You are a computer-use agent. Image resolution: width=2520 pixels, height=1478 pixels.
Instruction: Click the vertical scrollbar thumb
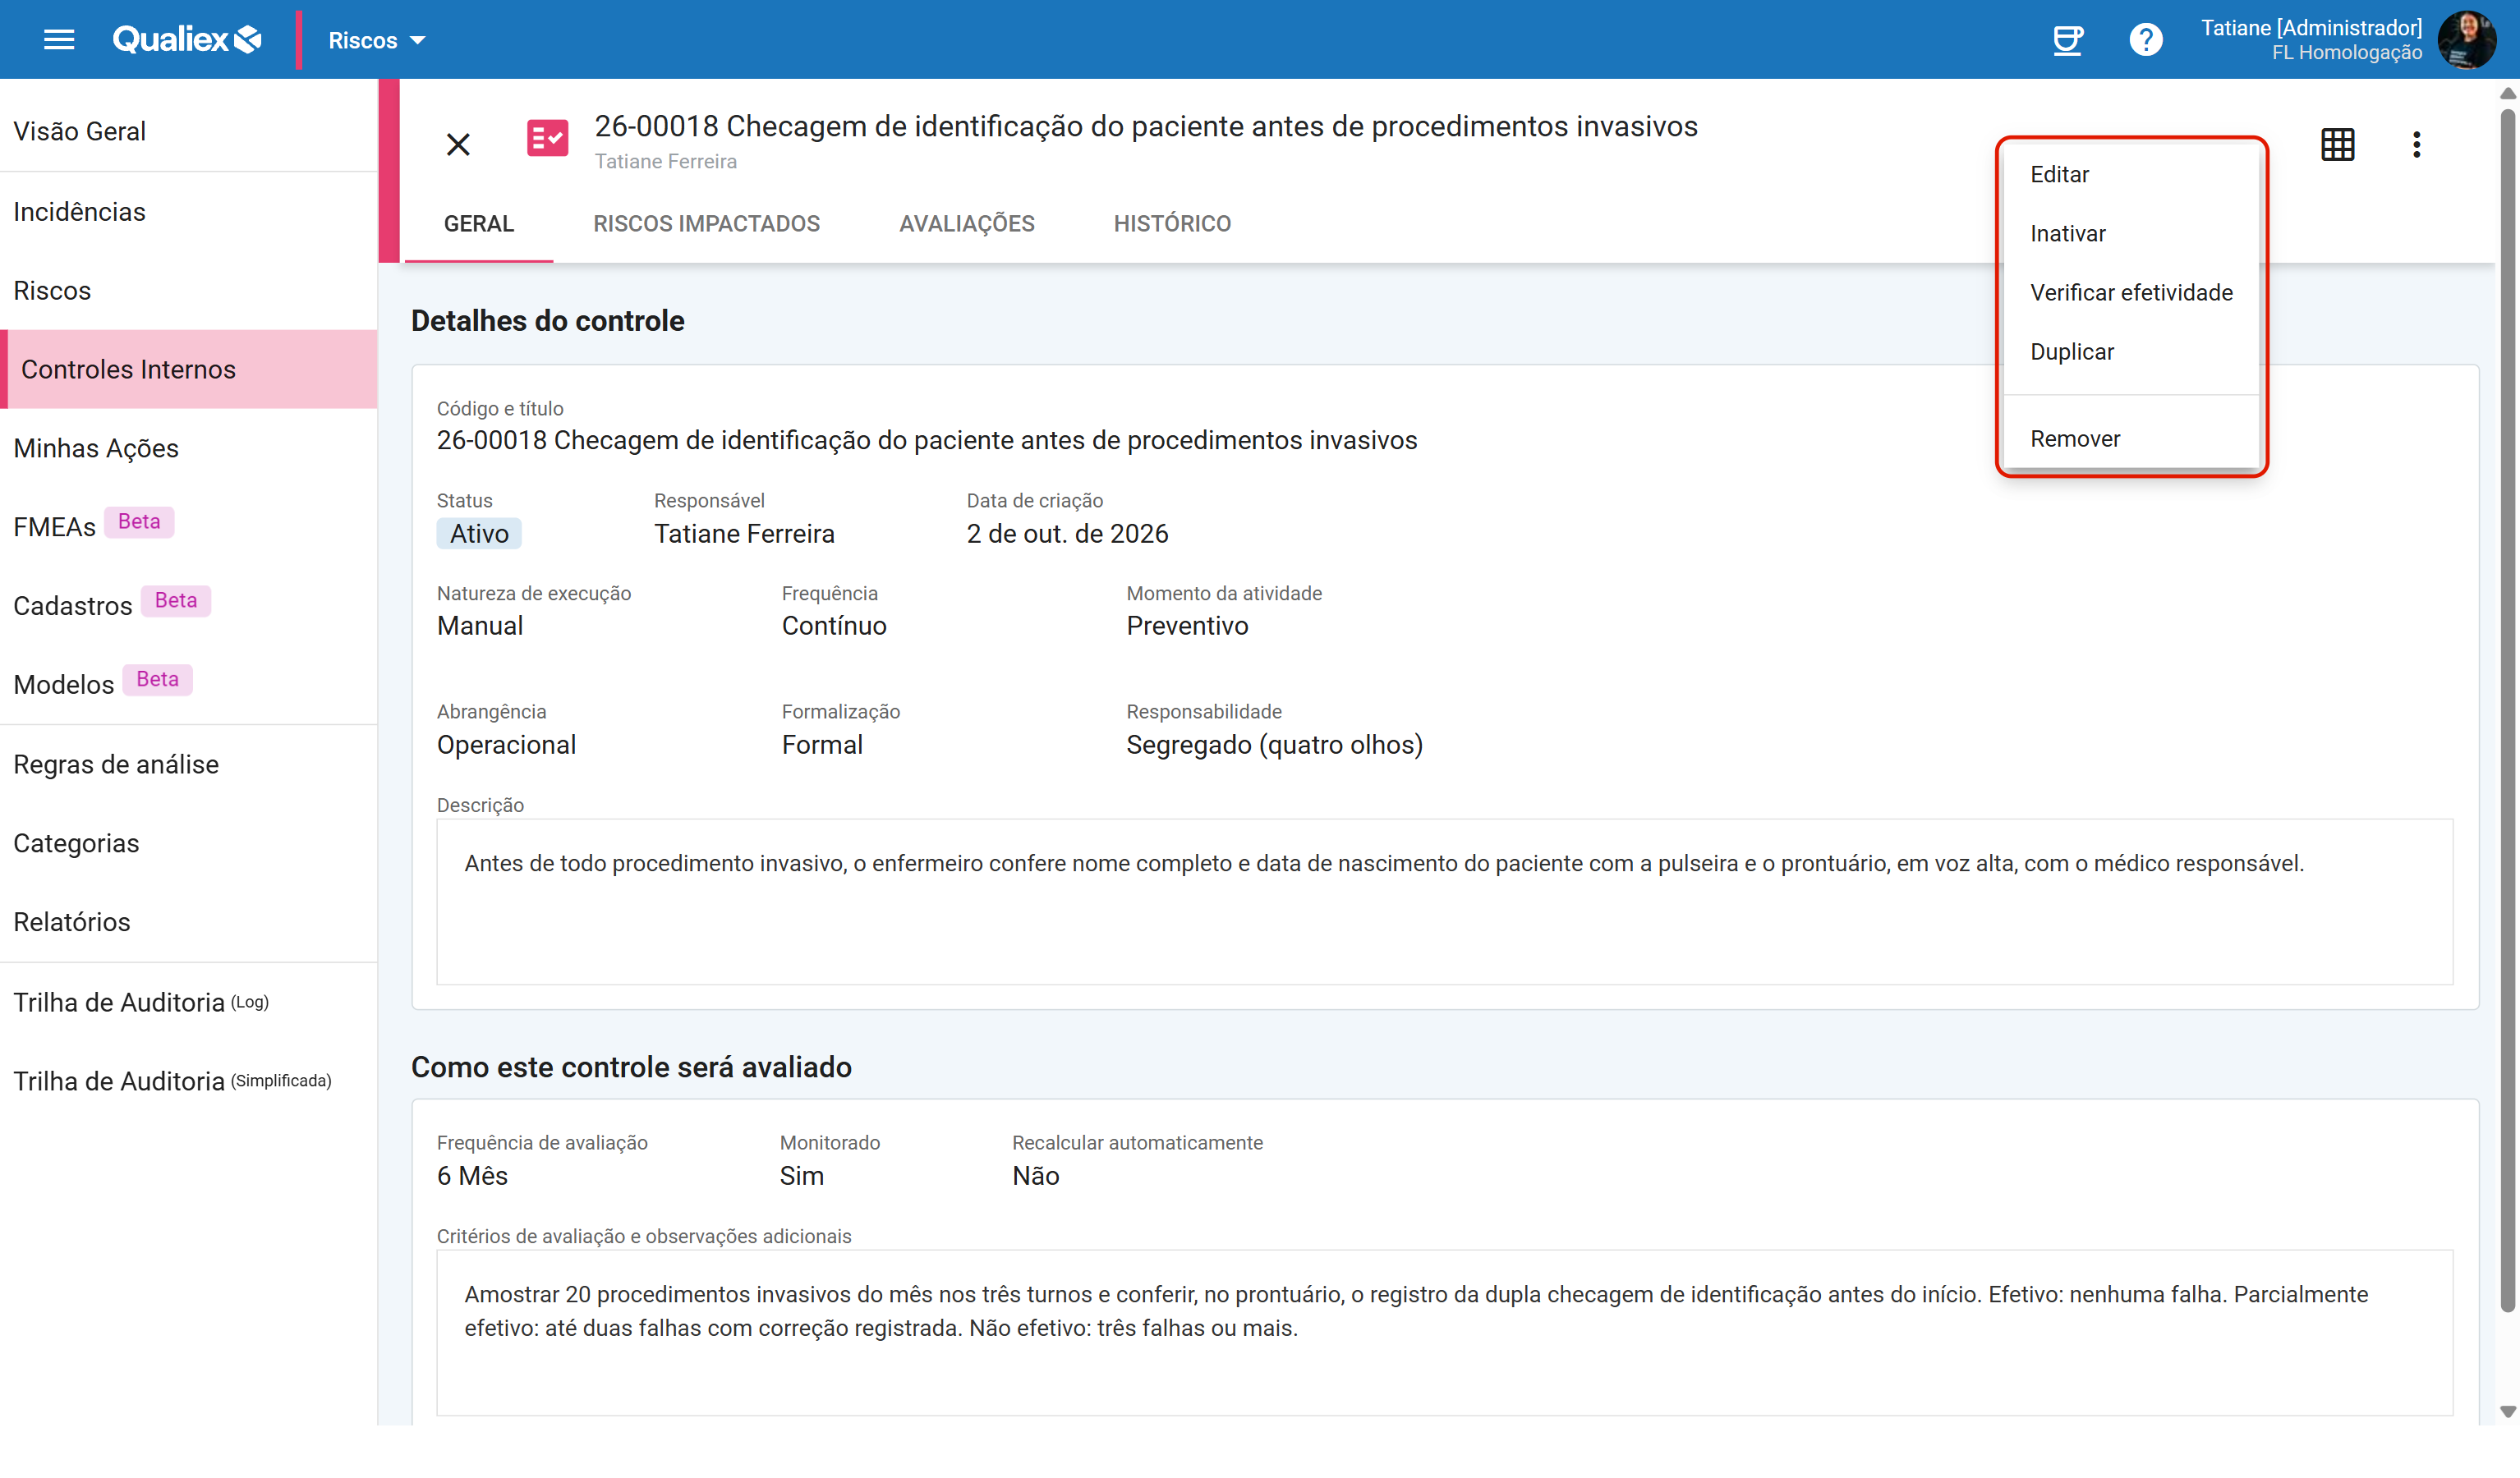coord(2507,710)
